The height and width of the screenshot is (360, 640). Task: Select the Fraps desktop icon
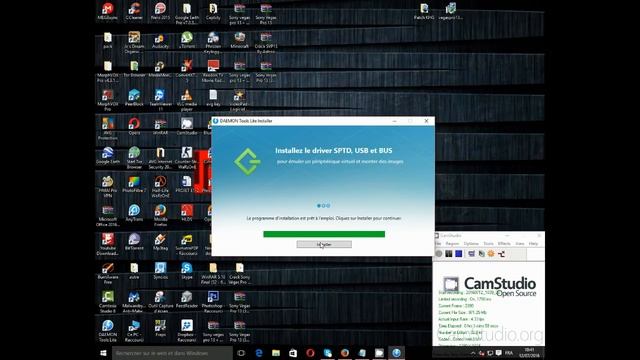tap(160, 329)
